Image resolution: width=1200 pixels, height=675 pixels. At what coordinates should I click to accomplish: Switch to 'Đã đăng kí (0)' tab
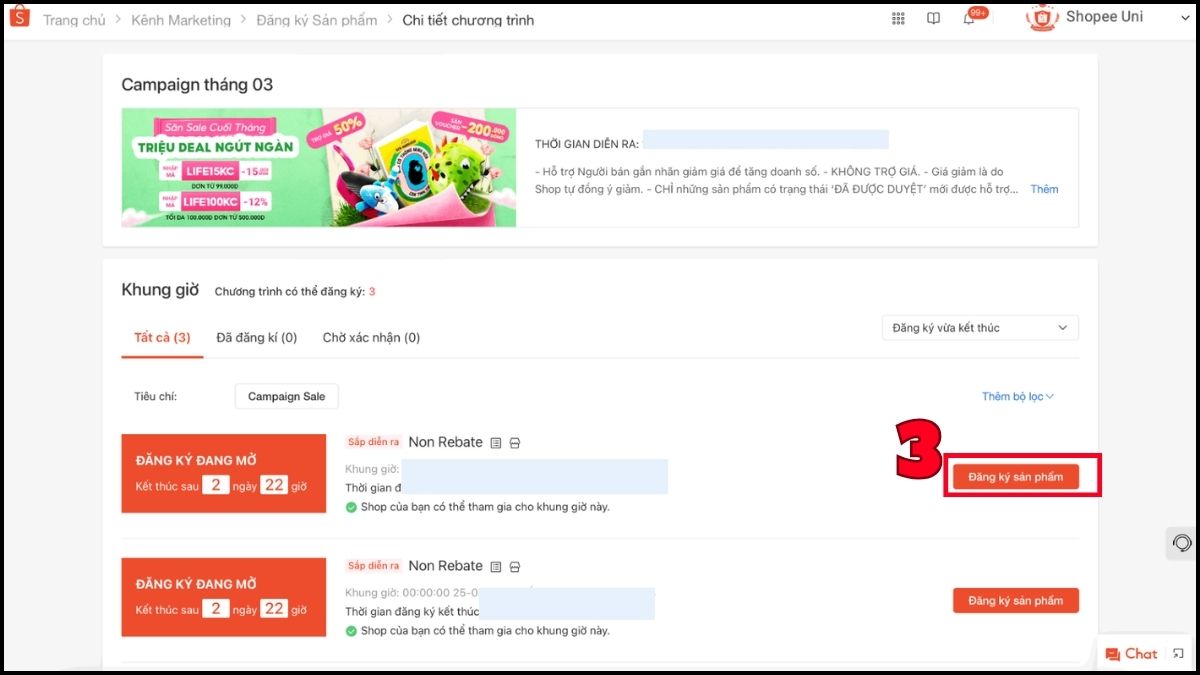[x=257, y=338]
